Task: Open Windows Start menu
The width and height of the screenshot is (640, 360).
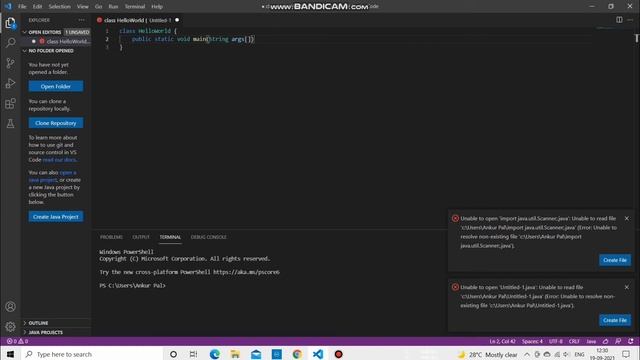Action: [10, 354]
